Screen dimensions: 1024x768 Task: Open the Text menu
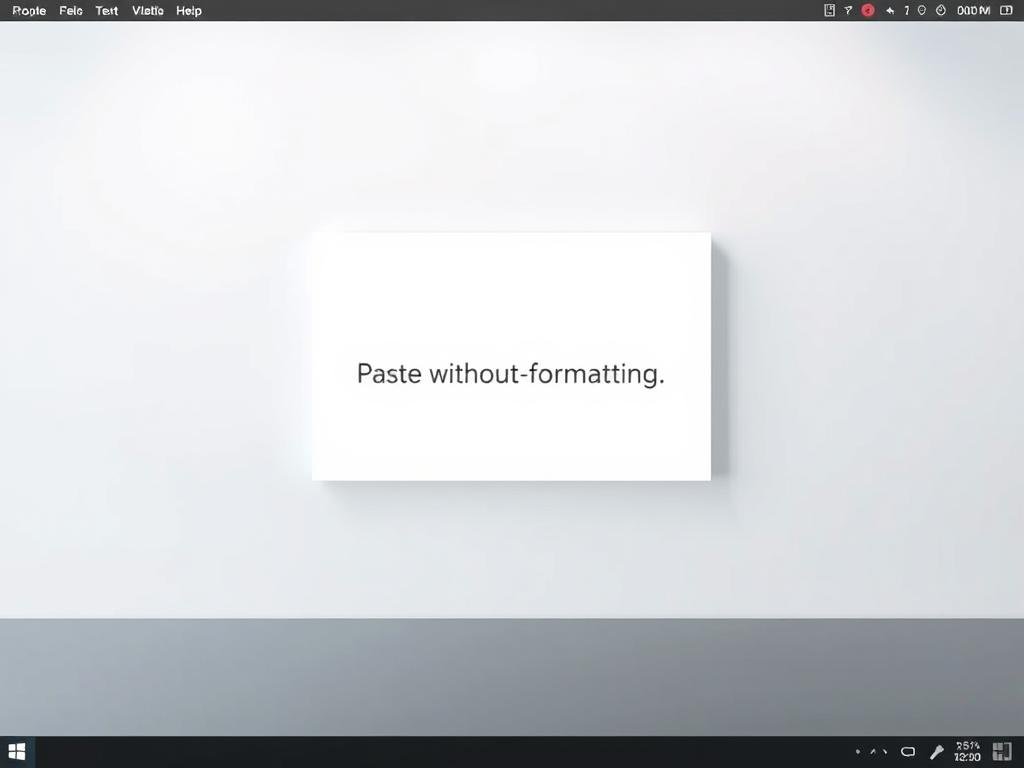[x=106, y=11]
